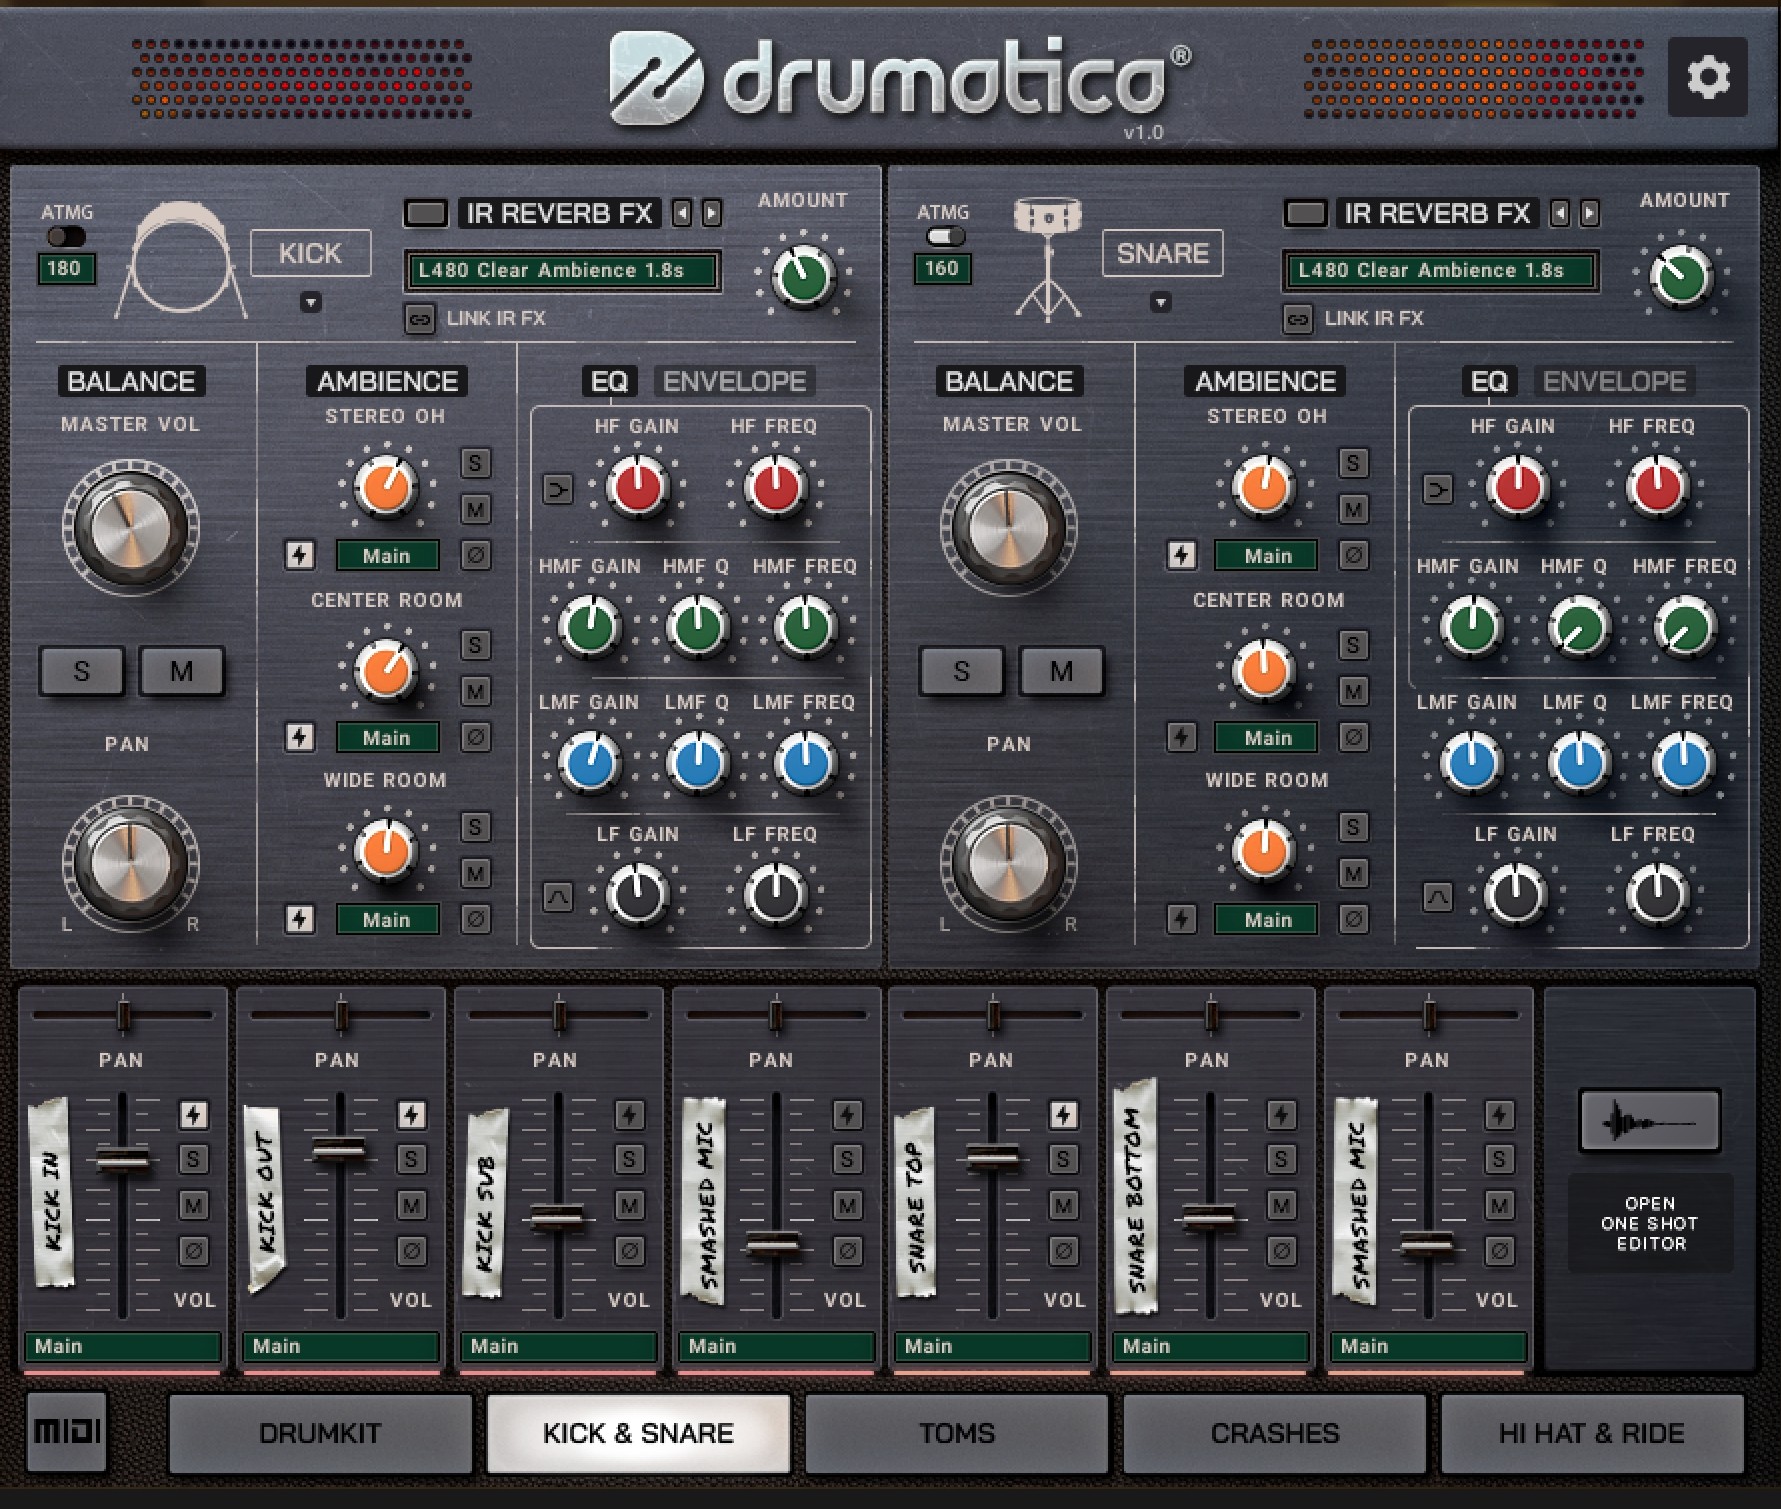
Task: Invert phase on Snare Bottom channel
Action: click(x=1281, y=1250)
